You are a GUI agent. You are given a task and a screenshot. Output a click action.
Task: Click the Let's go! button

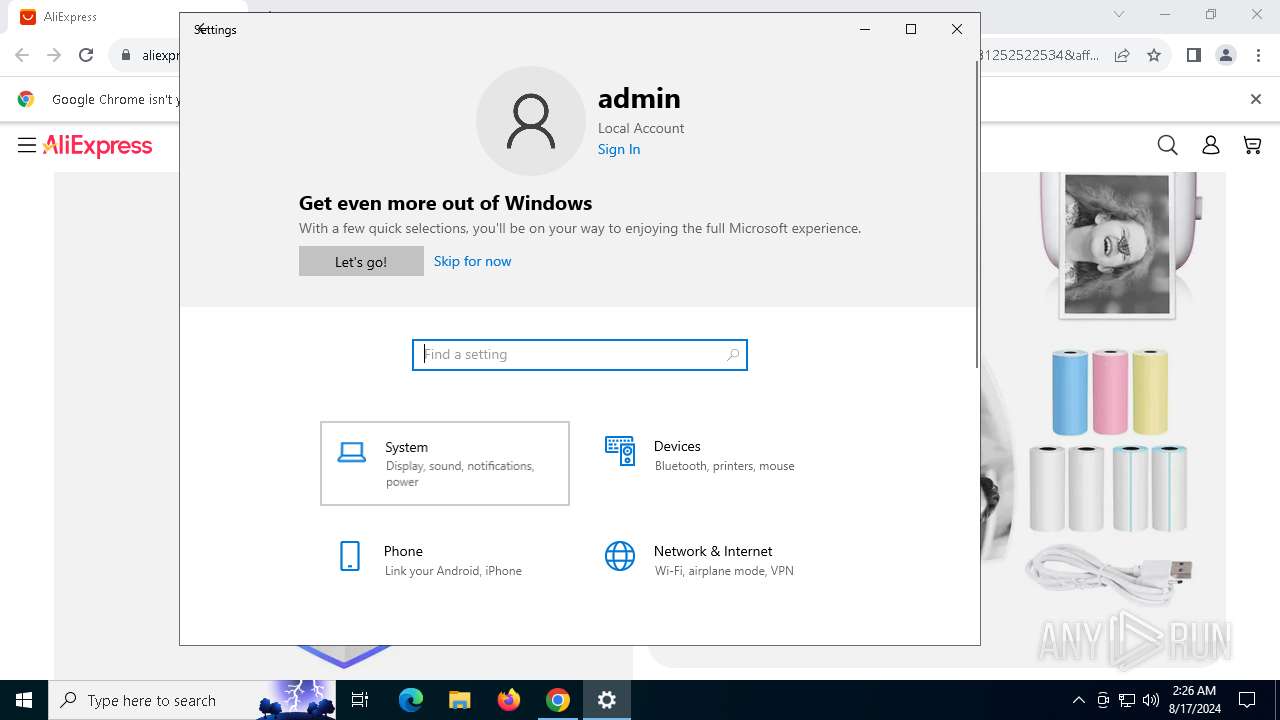pos(361,261)
